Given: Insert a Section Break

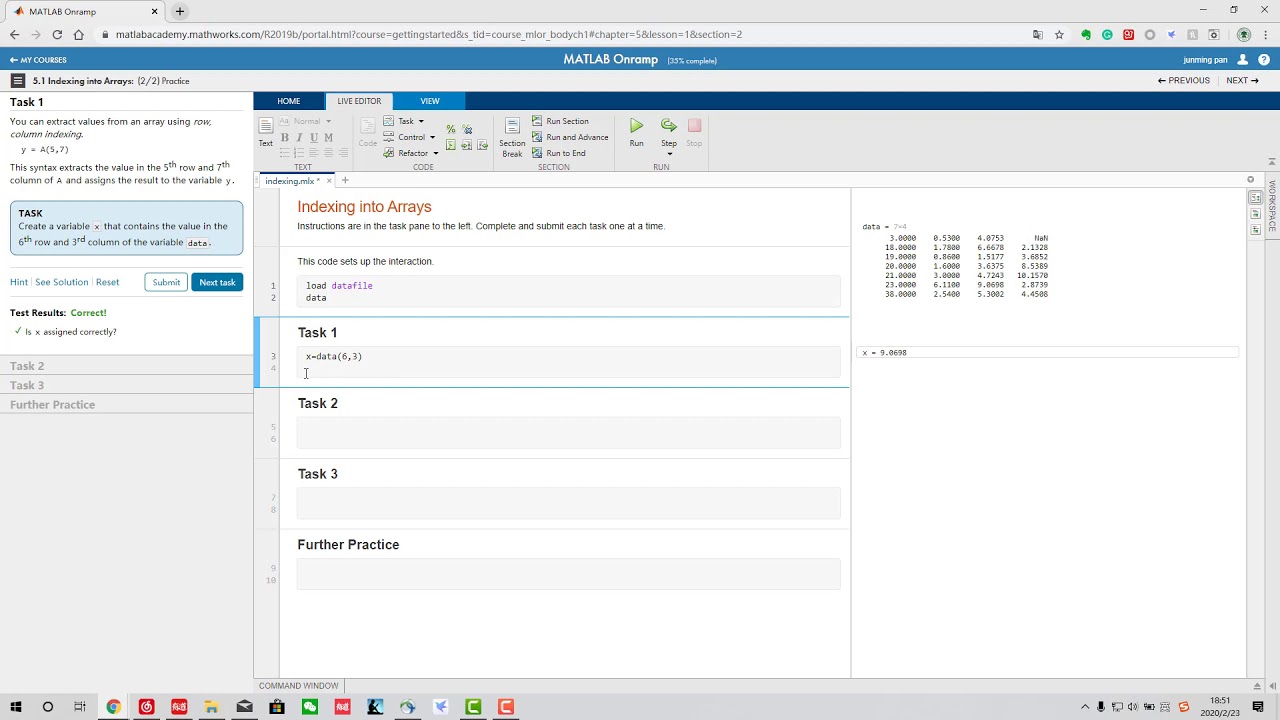Looking at the screenshot, I should click(x=512, y=137).
